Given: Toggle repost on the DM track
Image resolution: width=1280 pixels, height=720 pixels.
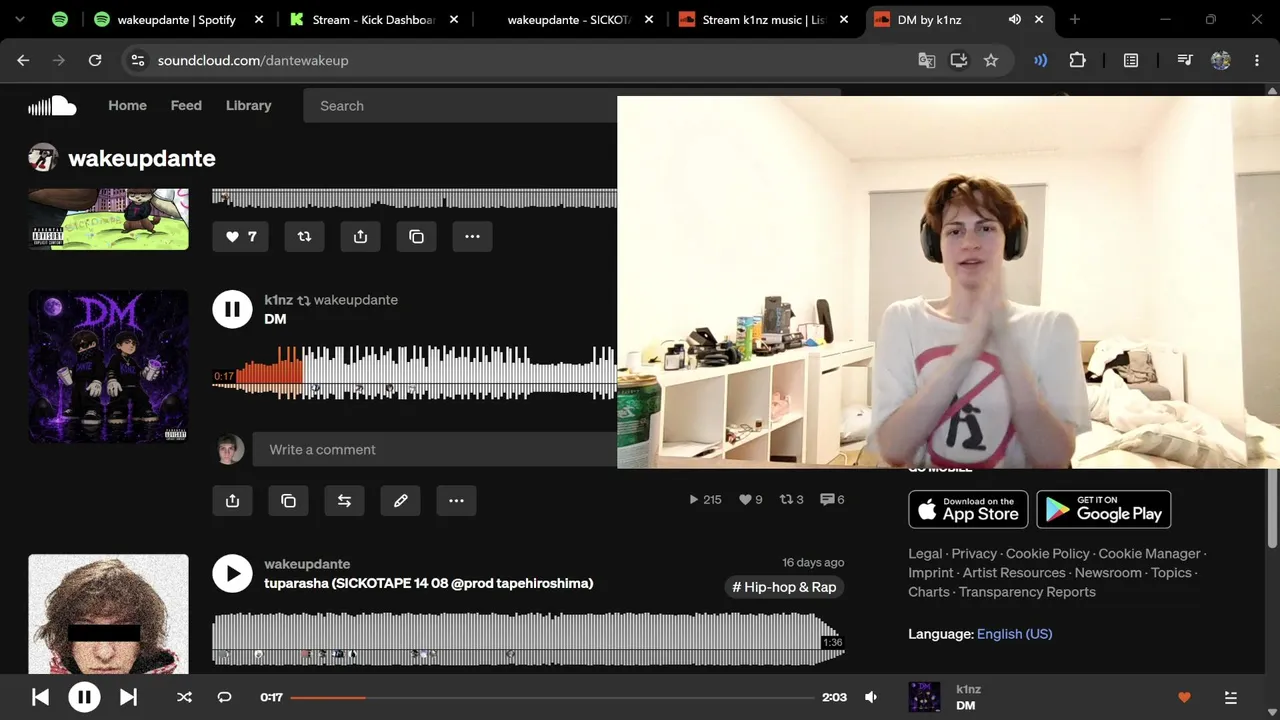Looking at the screenshot, I should (344, 501).
